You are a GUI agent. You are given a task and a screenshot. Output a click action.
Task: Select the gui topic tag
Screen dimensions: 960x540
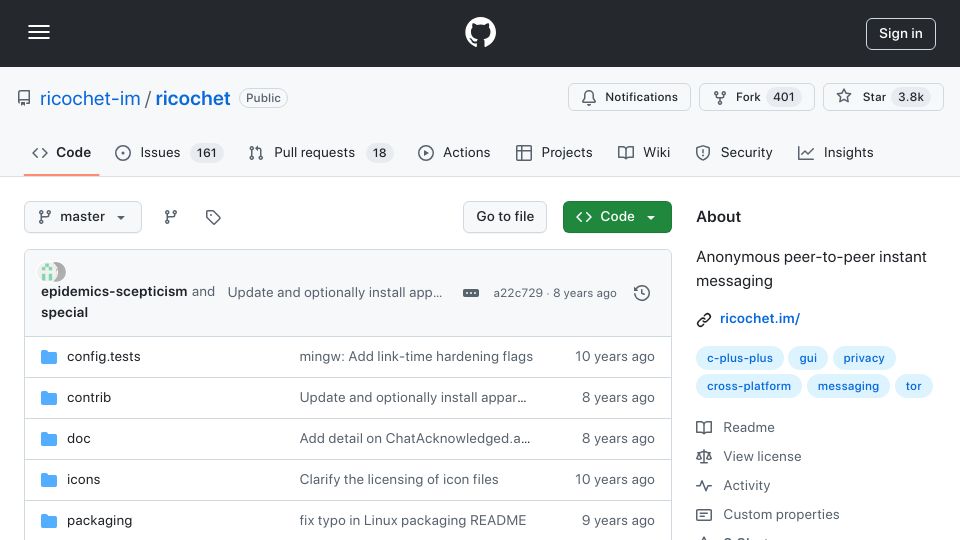808,358
